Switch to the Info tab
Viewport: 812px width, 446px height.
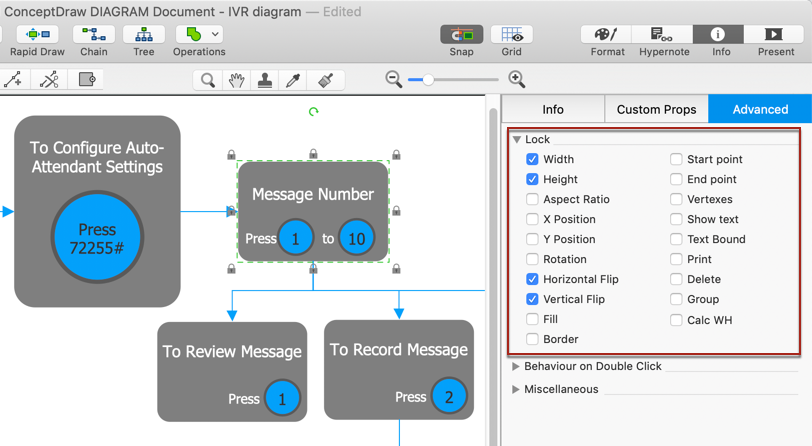(x=553, y=109)
